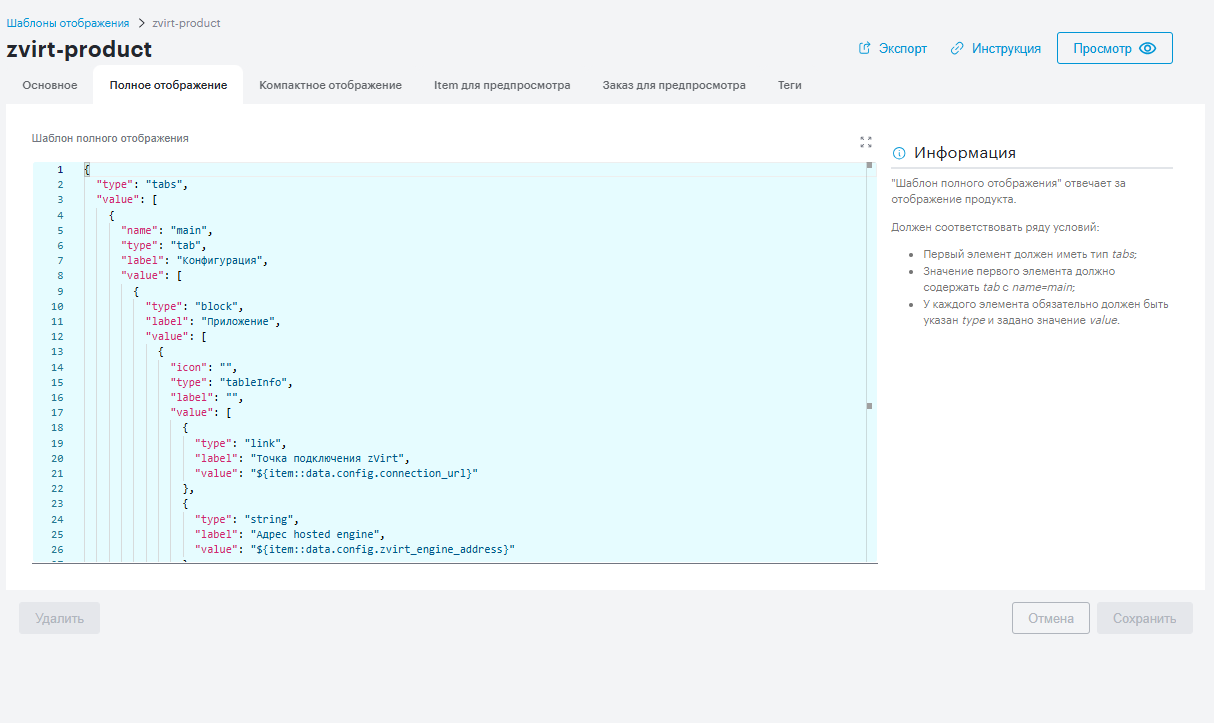Open the Item для предпросмотра tab
The height and width of the screenshot is (723, 1214).
coord(502,85)
